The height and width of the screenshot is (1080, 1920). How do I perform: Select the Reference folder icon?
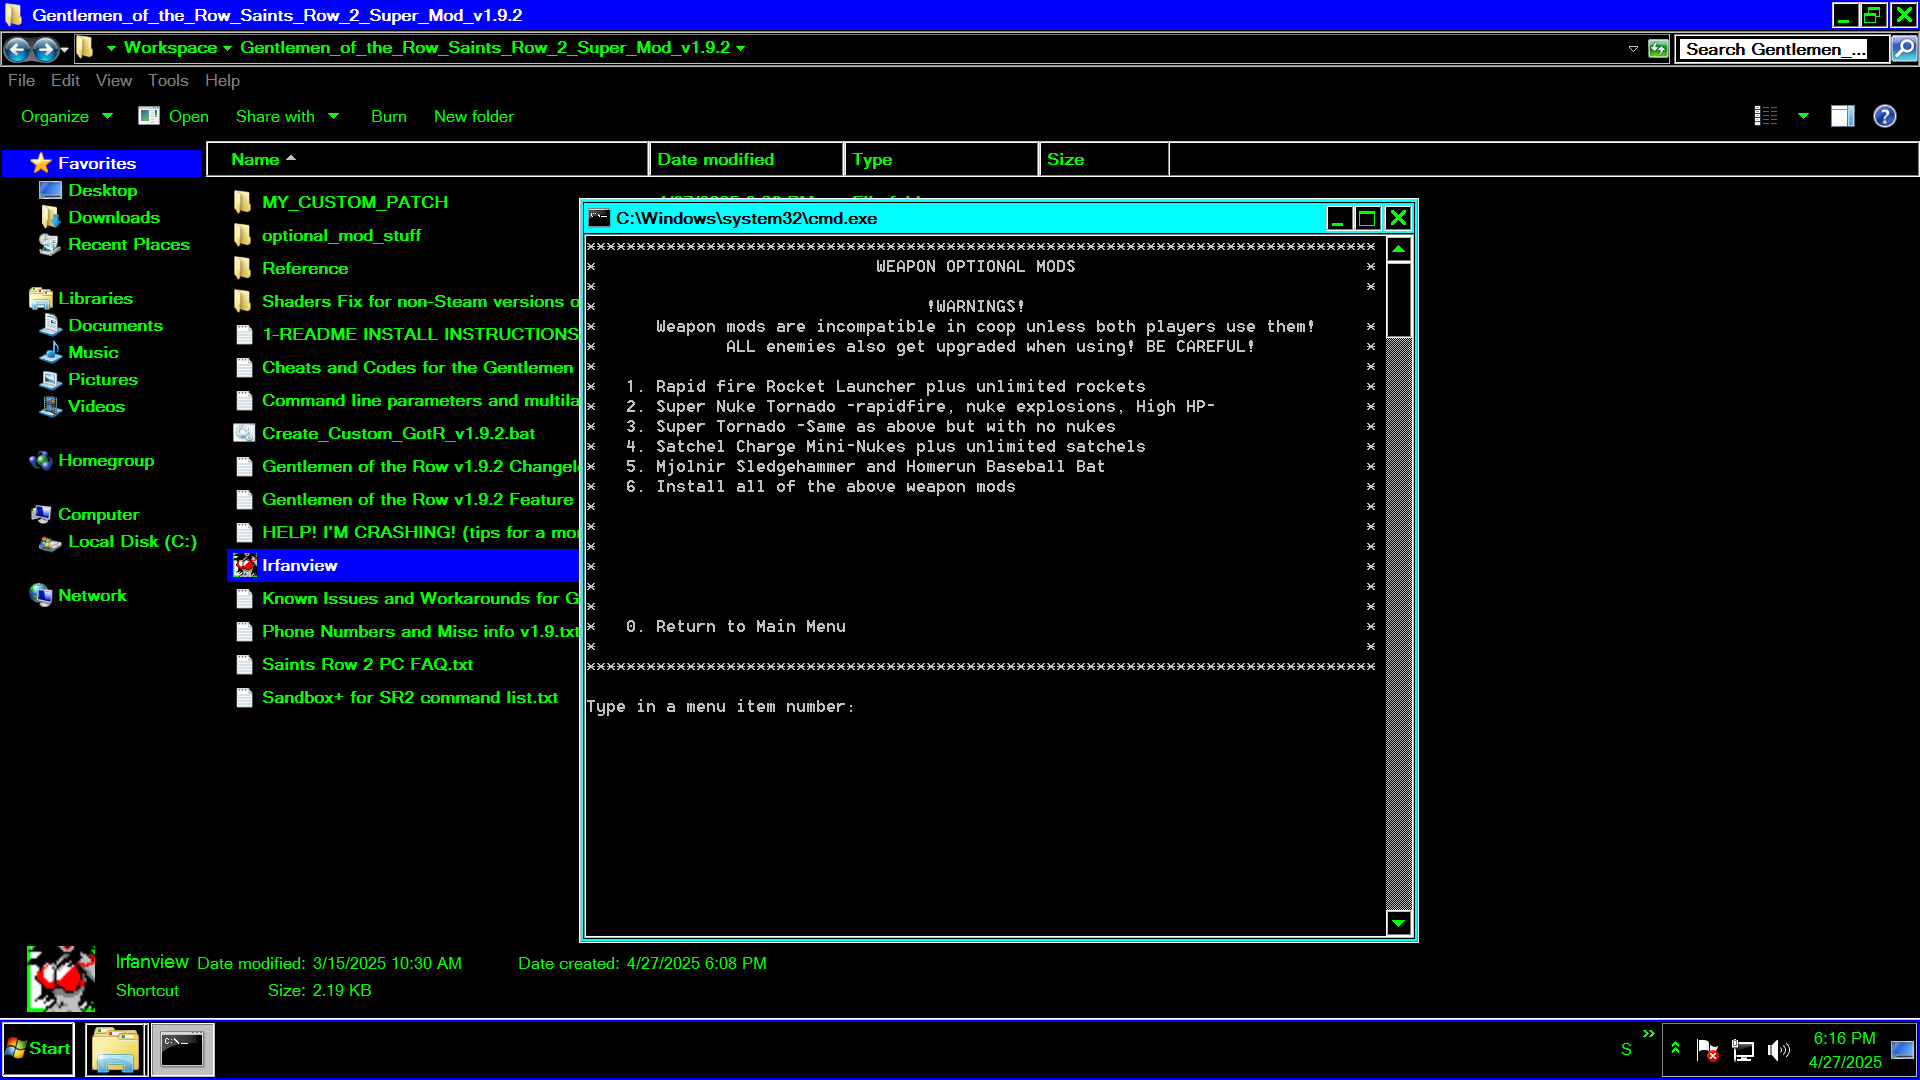point(243,268)
